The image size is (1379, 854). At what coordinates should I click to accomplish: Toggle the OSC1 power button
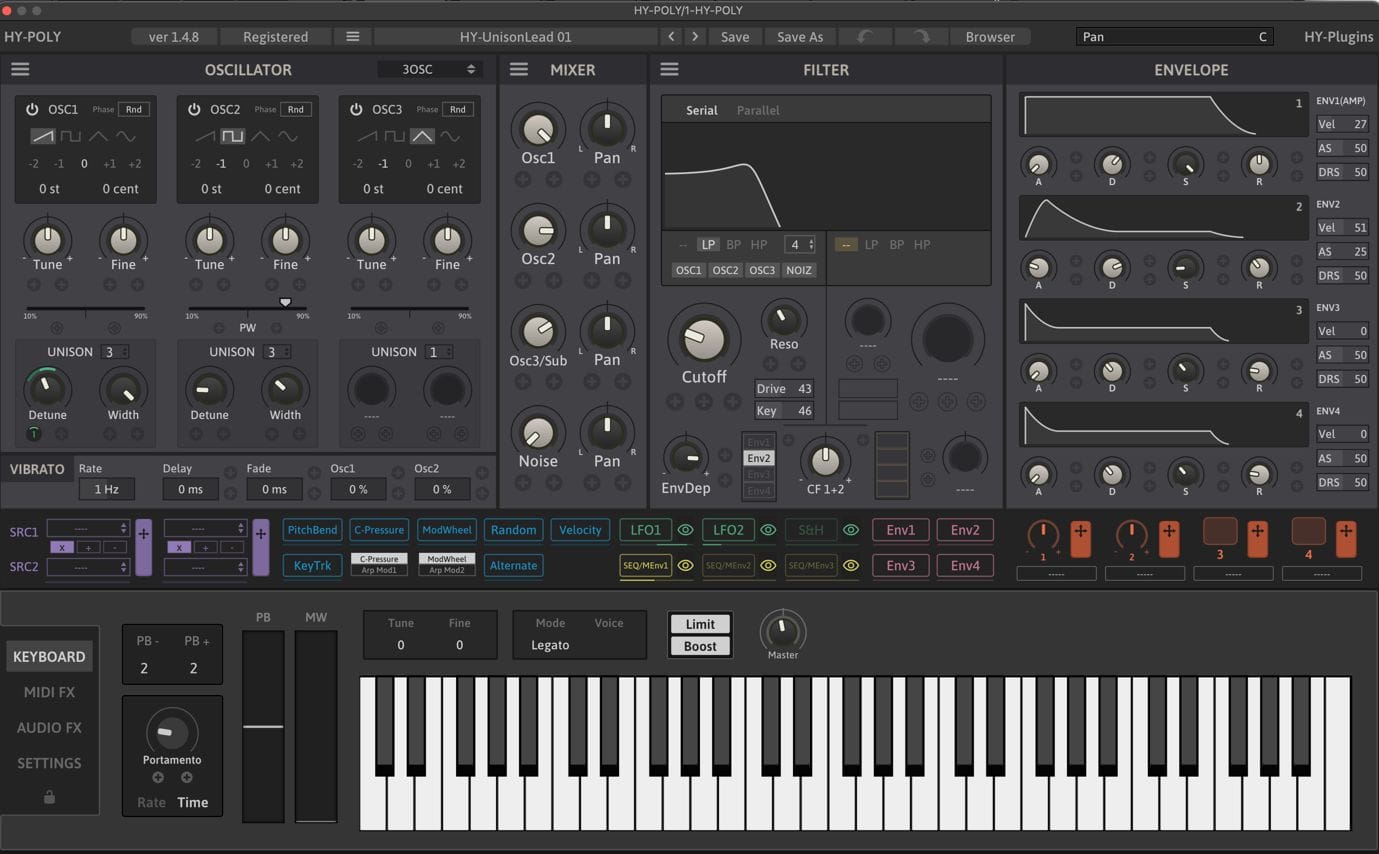coord(32,110)
